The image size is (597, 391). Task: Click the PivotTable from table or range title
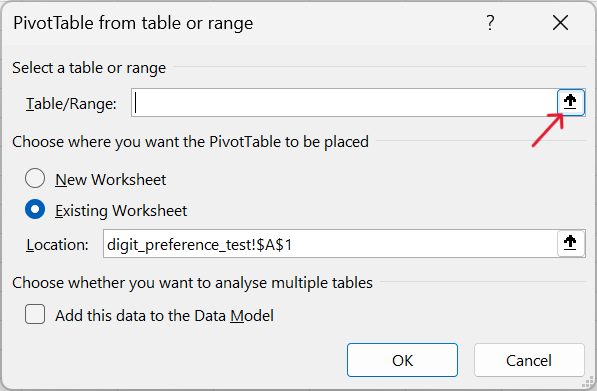click(x=133, y=23)
